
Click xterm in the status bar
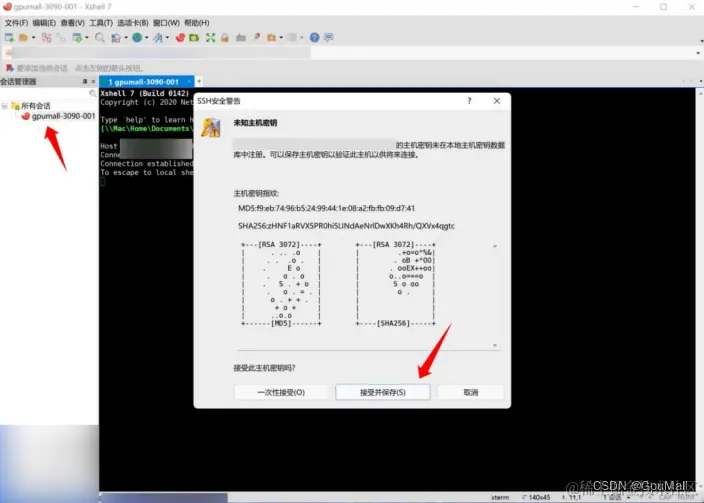(500, 498)
